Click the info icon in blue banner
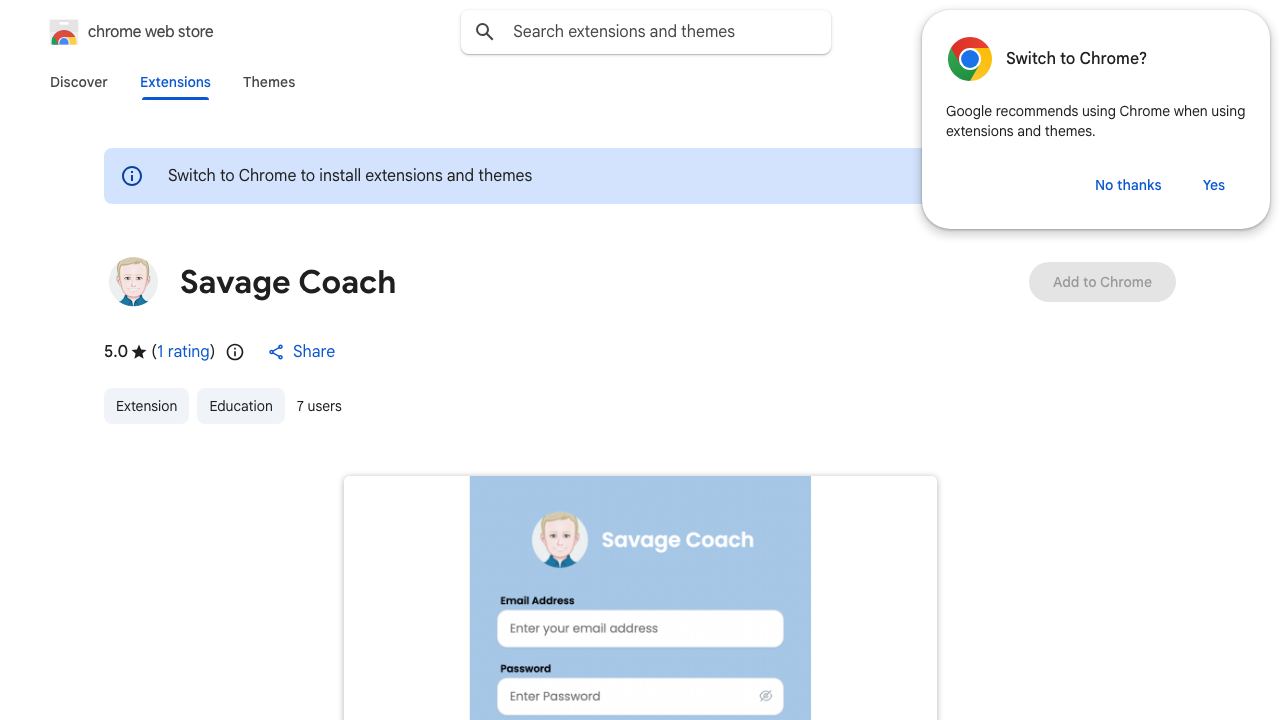 [132, 176]
